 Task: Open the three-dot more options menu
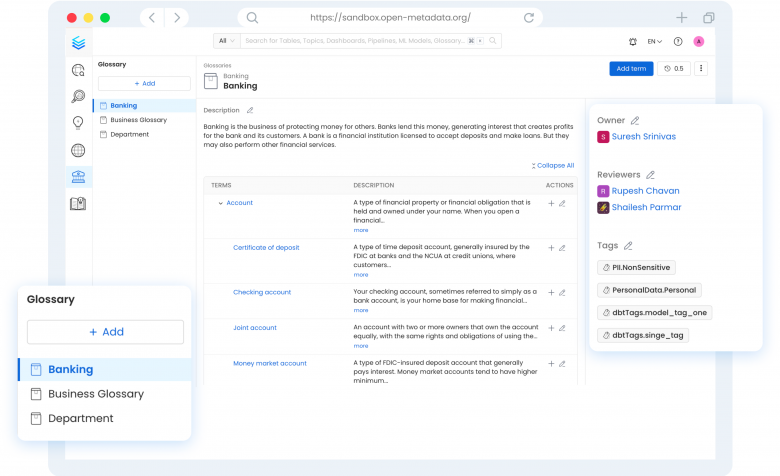(x=701, y=69)
